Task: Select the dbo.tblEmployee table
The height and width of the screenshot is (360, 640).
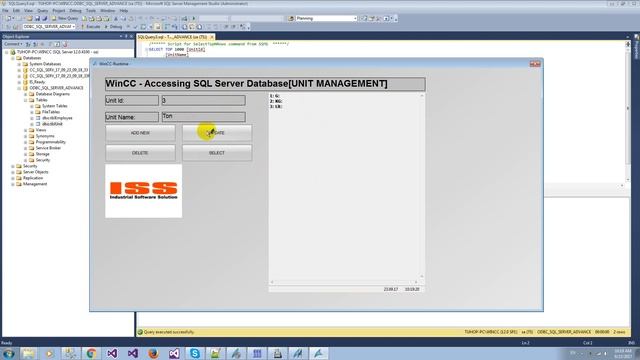Action: (x=57, y=118)
